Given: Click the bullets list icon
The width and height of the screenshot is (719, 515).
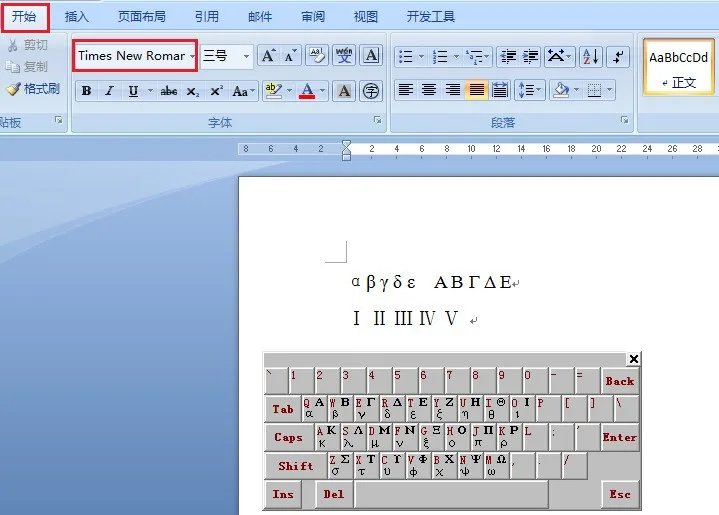Looking at the screenshot, I should [x=405, y=56].
